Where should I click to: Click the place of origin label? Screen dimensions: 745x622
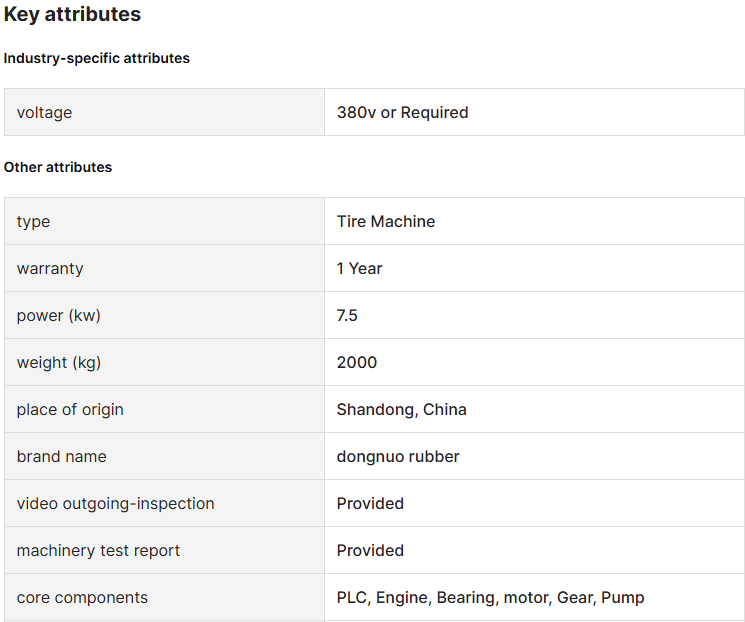click(x=70, y=410)
